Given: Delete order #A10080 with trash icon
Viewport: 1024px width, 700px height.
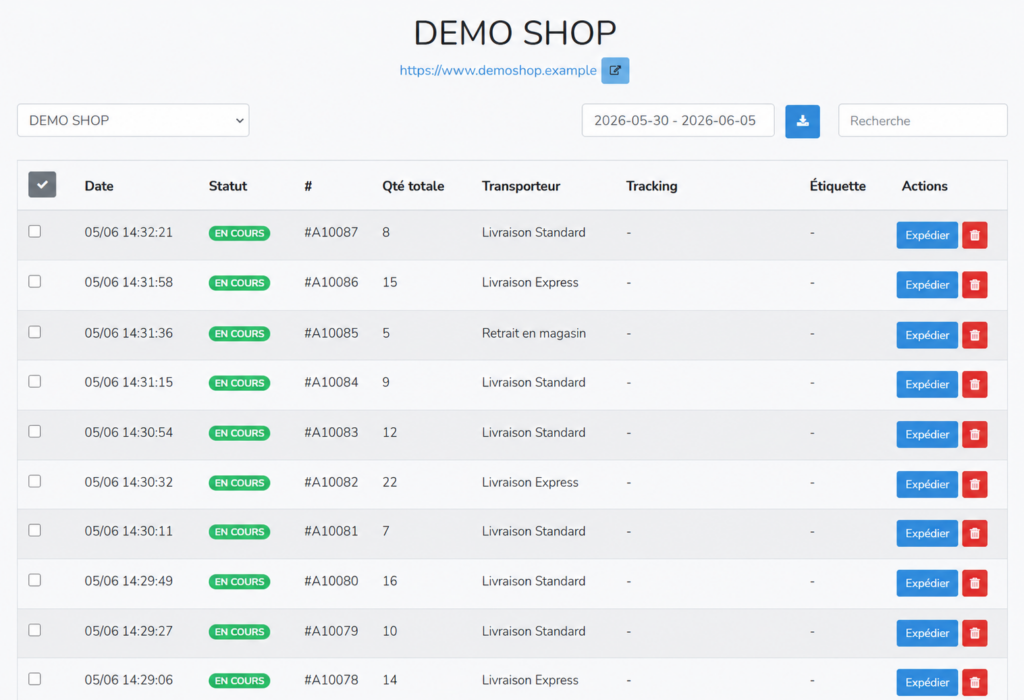Looking at the screenshot, I should pyautogui.click(x=974, y=583).
